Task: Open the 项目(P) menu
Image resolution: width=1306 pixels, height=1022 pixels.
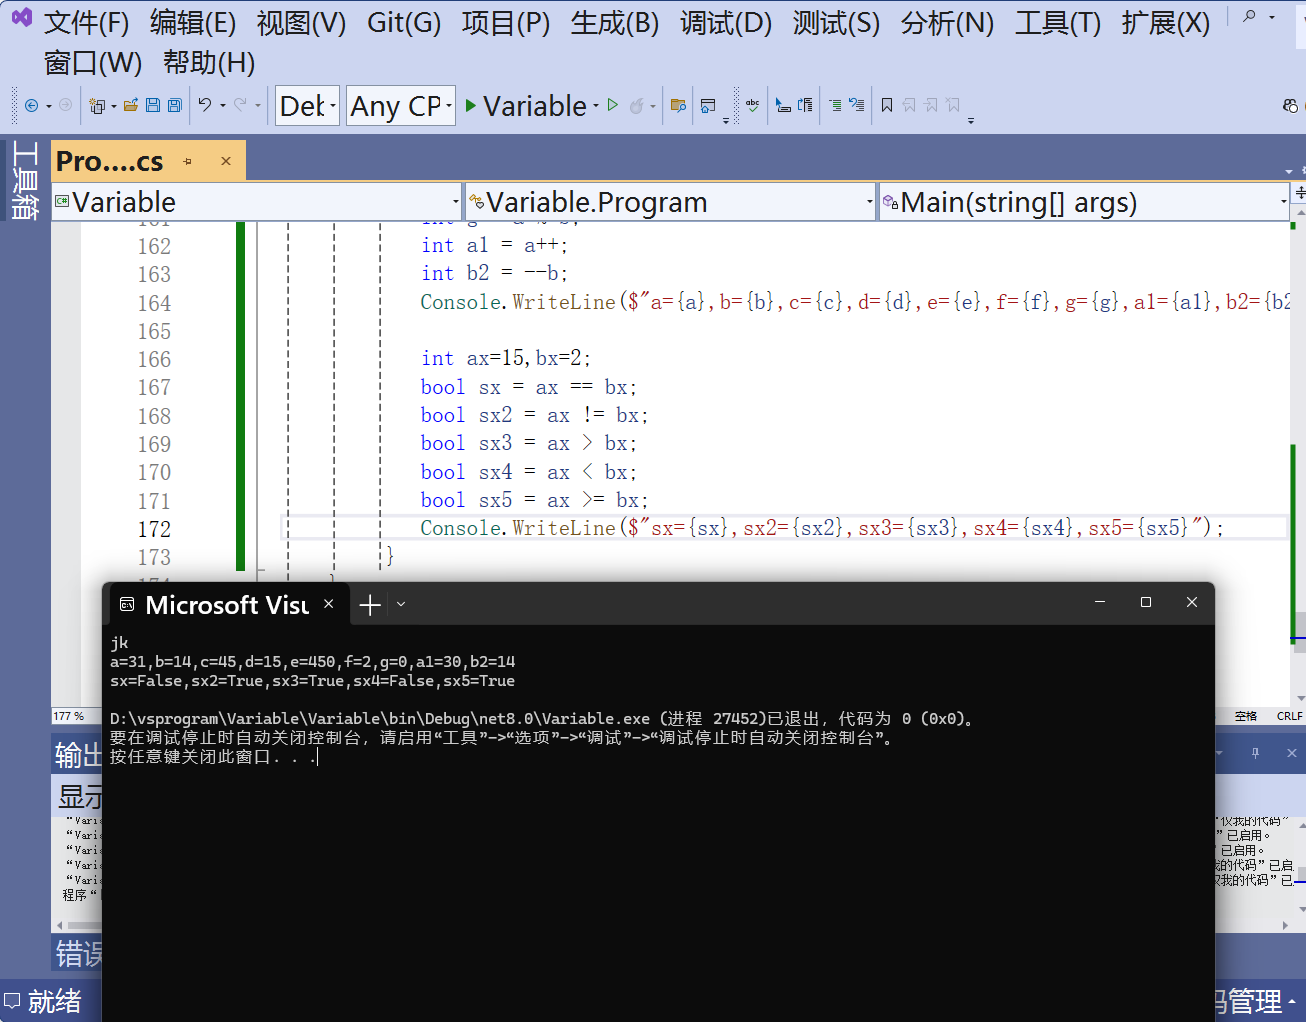Action: coord(506,22)
